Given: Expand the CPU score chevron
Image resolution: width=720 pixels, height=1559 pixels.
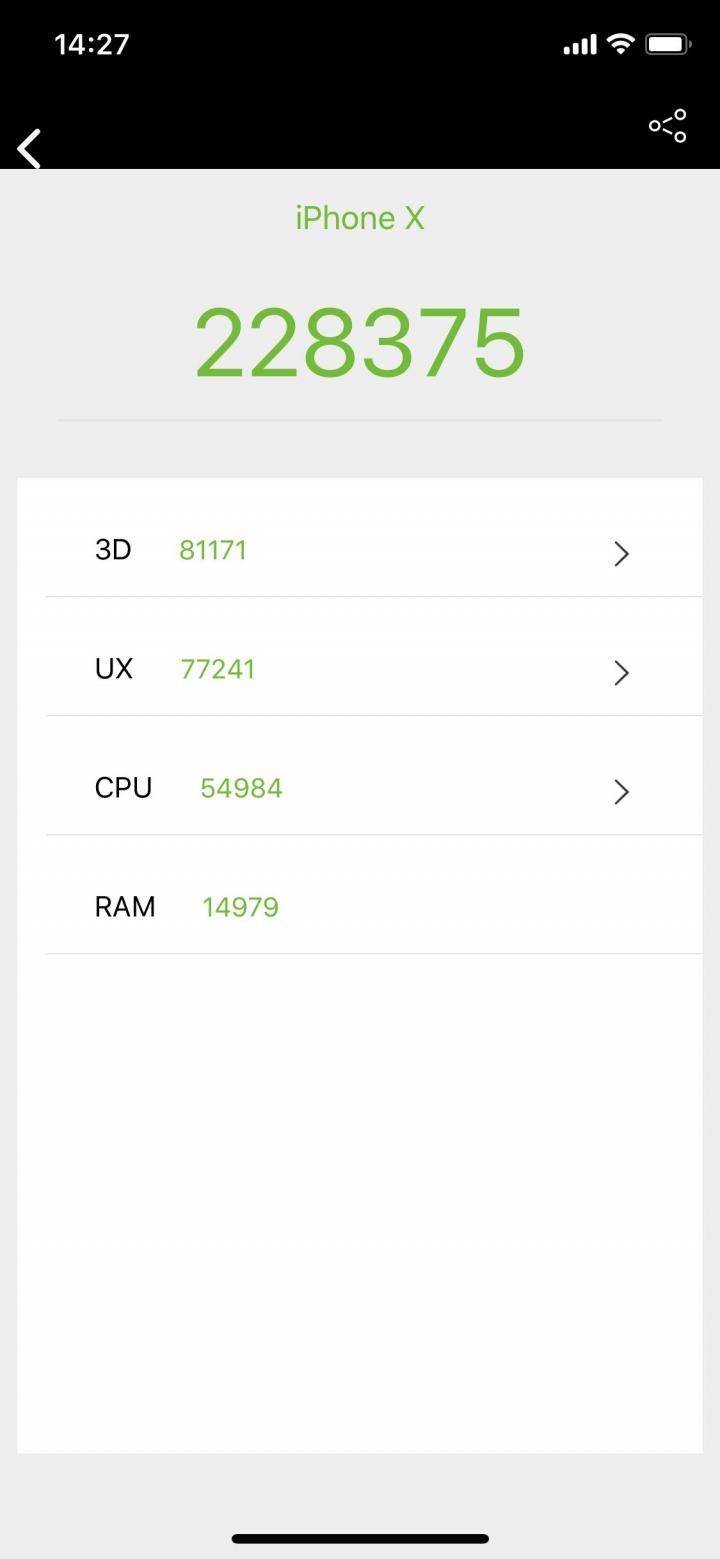Looking at the screenshot, I should pos(621,792).
